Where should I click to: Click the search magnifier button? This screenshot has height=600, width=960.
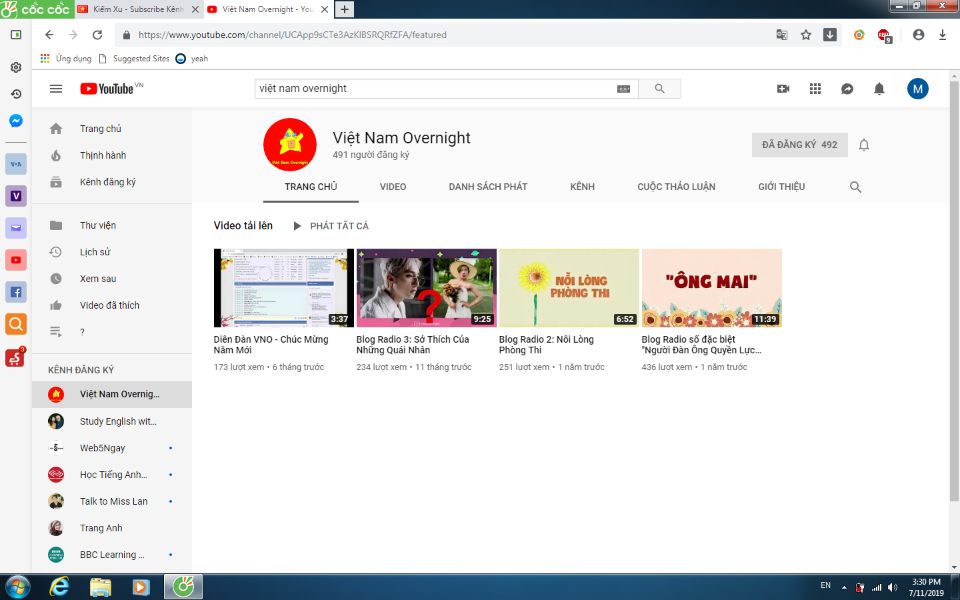(x=660, y=89)
